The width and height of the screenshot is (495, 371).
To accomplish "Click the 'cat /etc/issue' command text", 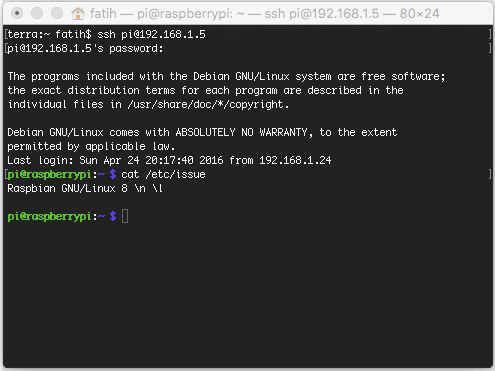I will click(x=163, y=174).
